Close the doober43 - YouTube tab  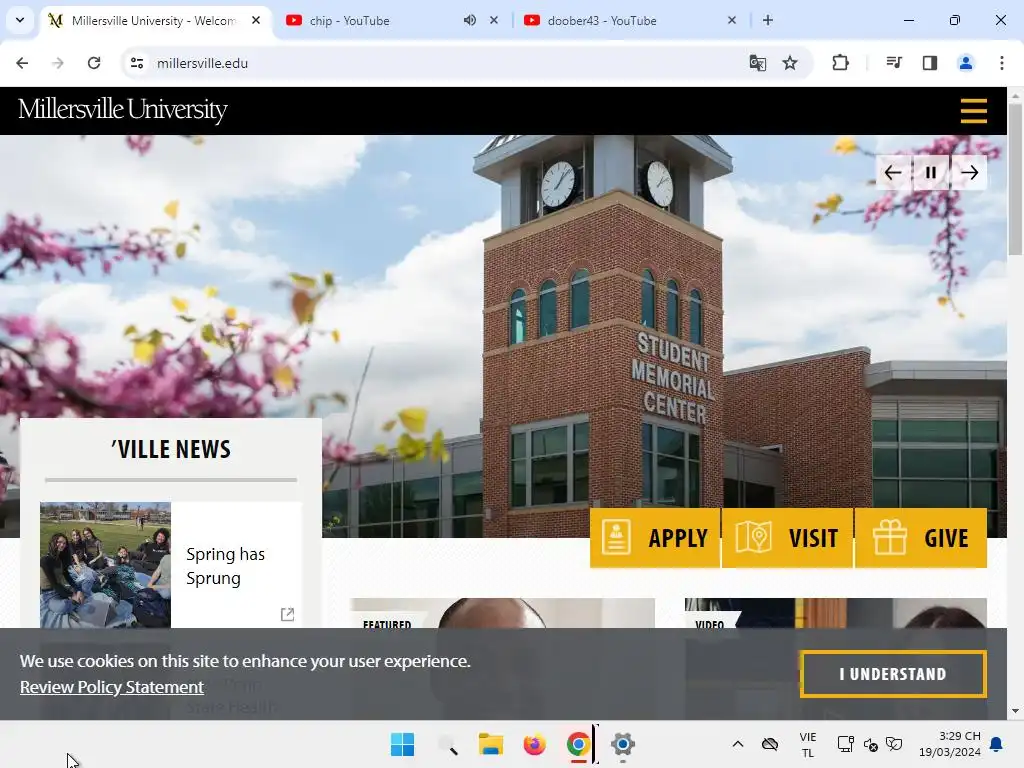[731, 20]
